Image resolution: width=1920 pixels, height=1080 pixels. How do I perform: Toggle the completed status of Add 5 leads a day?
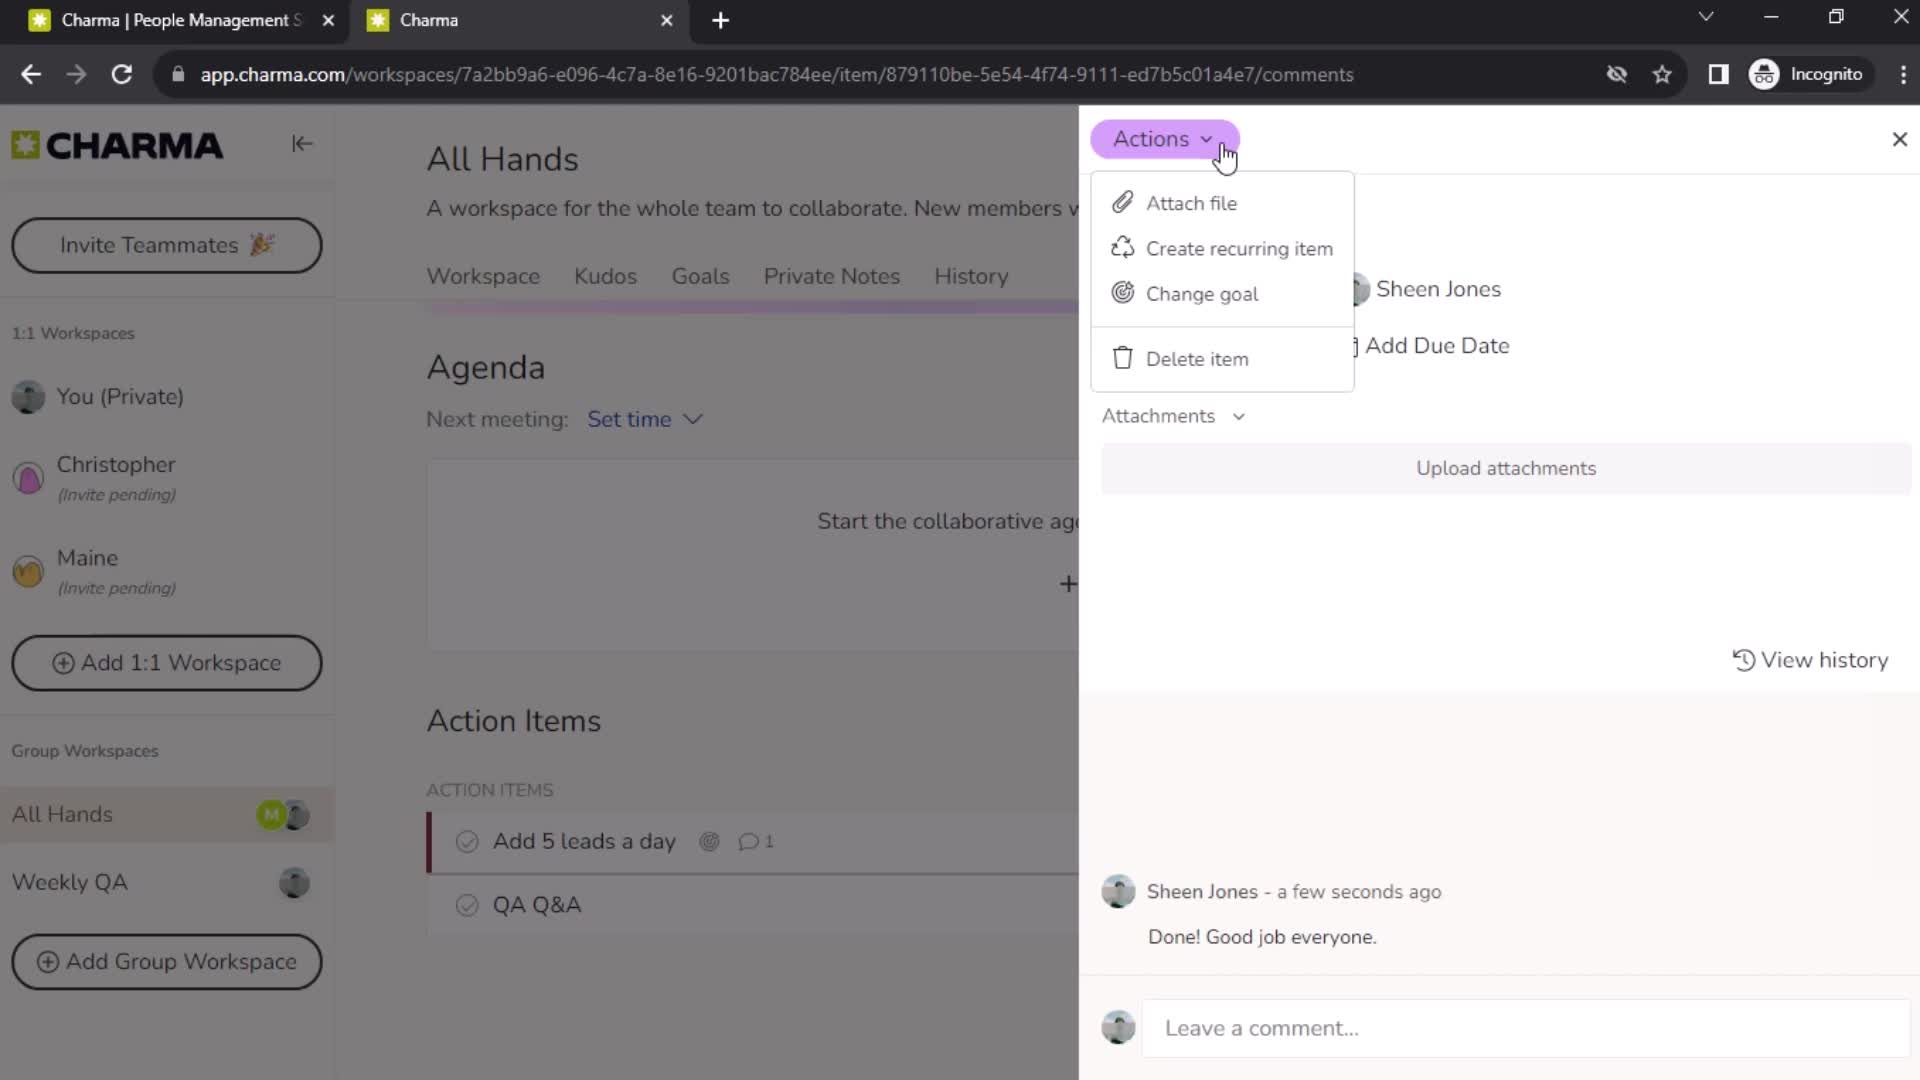[465, 841]
